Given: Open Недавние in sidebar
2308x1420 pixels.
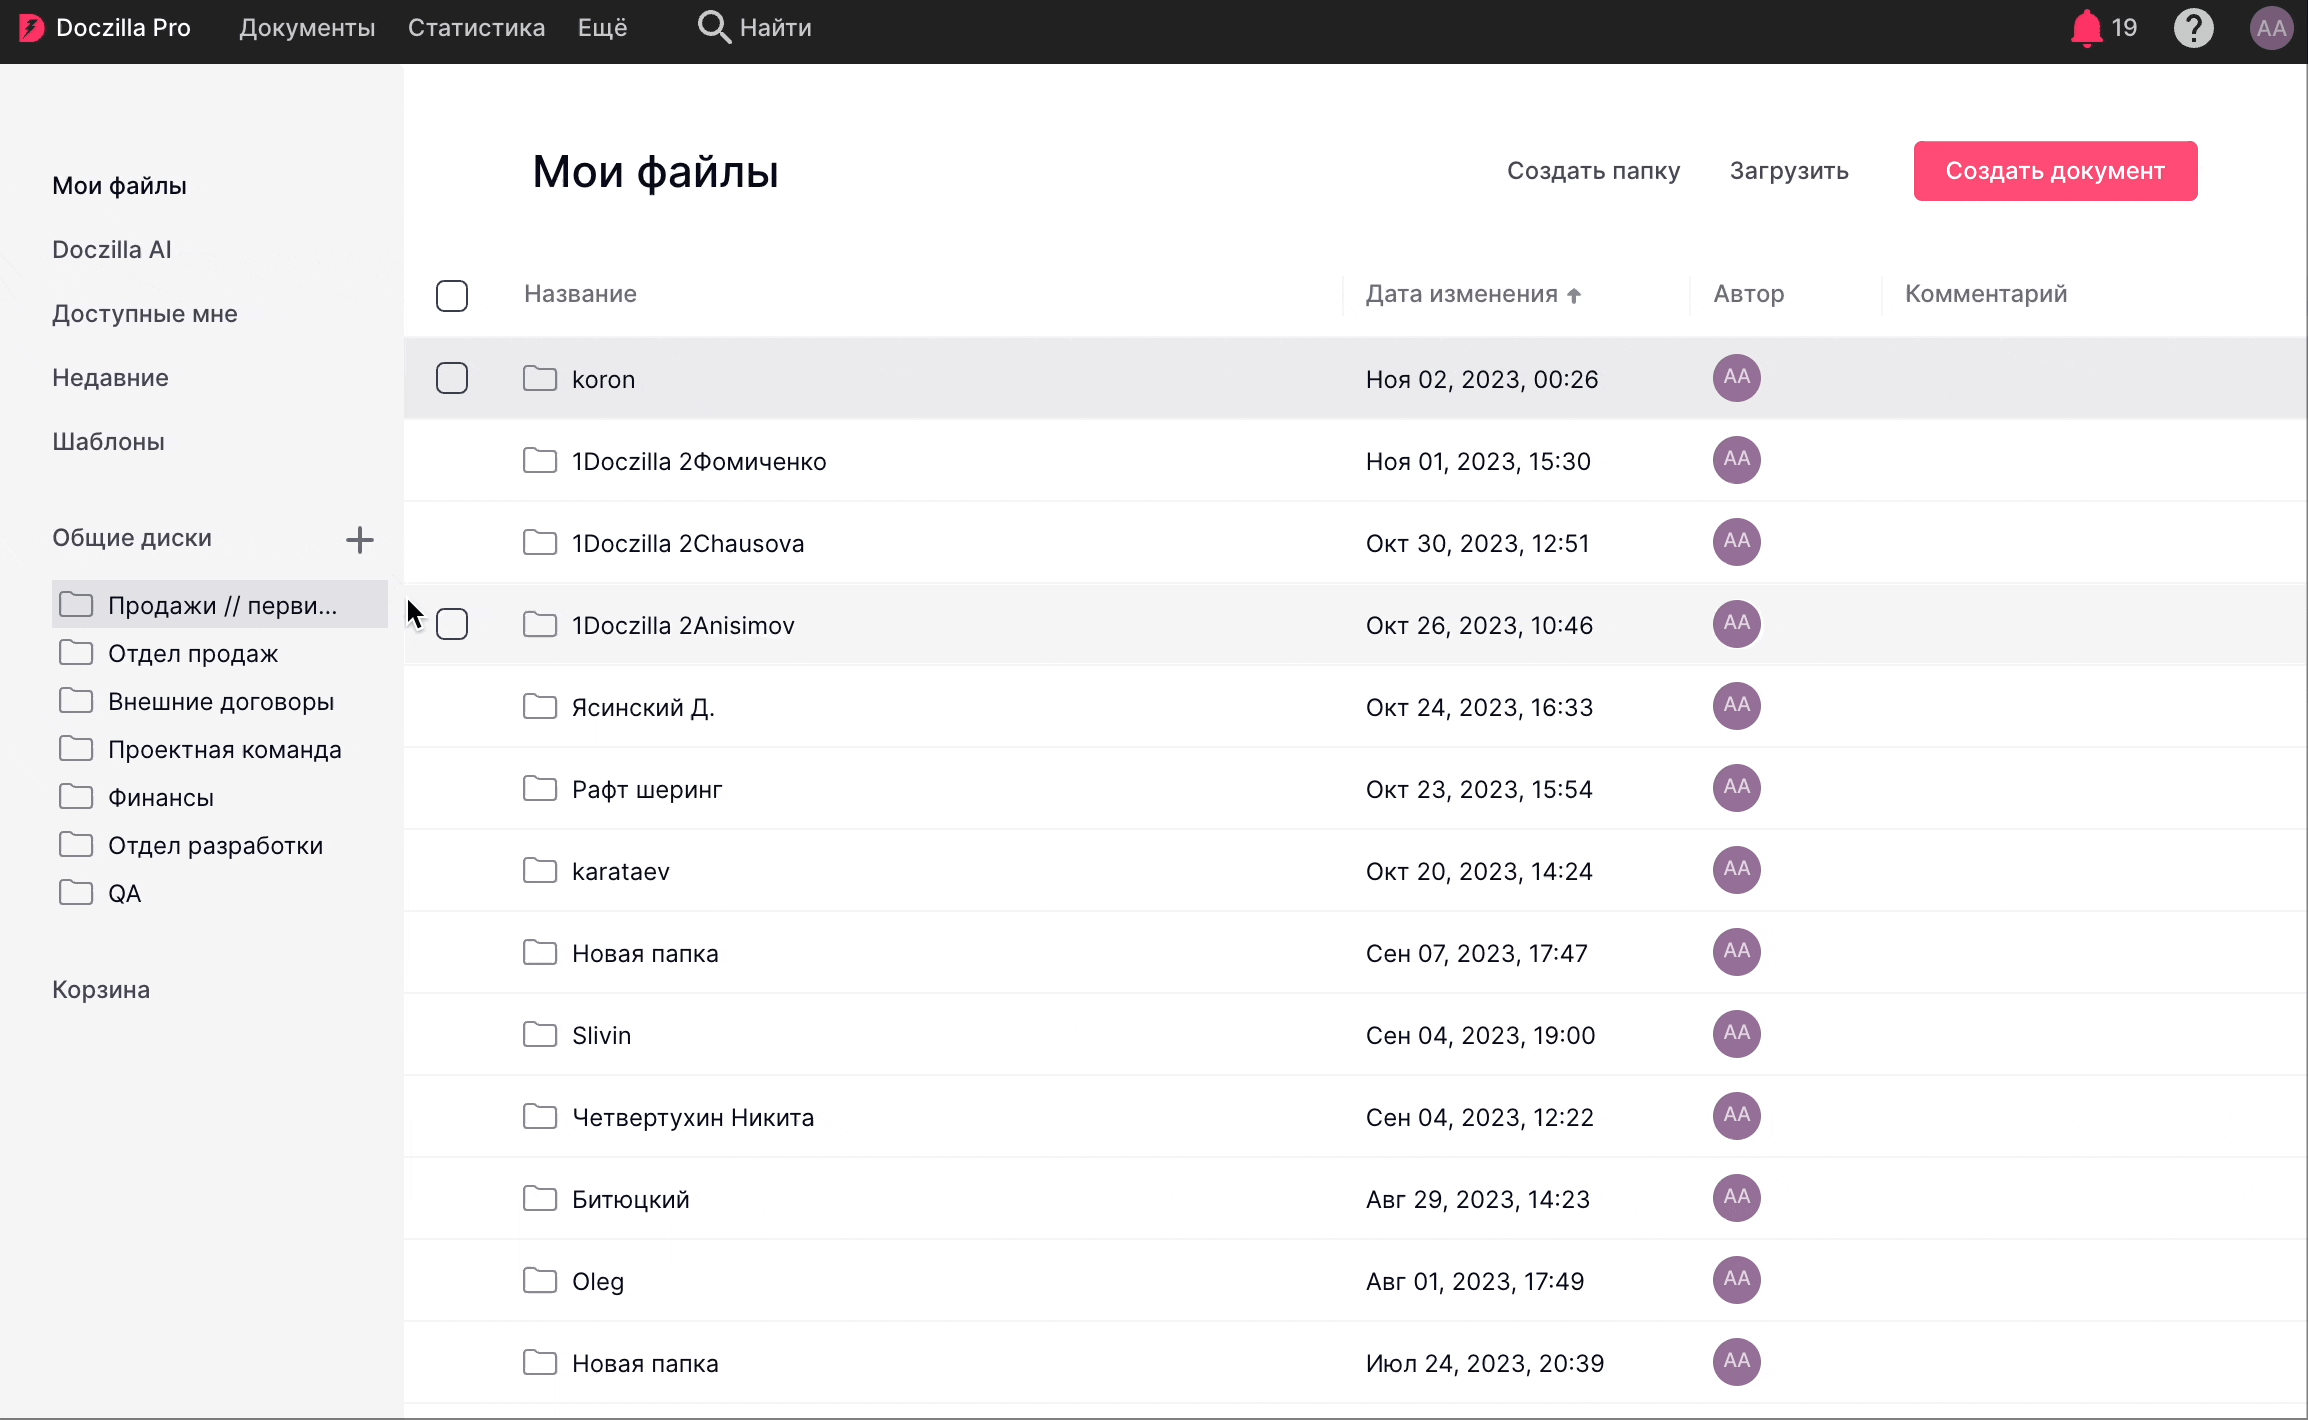Looking at the screenshot, I should coord(110,378).
